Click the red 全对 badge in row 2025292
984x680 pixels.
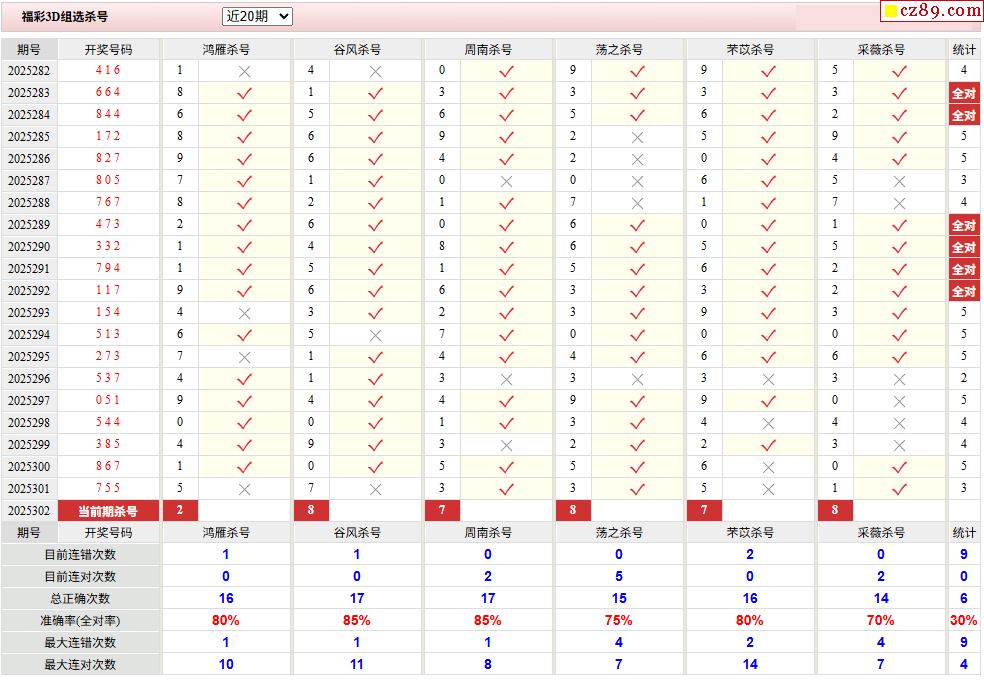click(963, 291)
